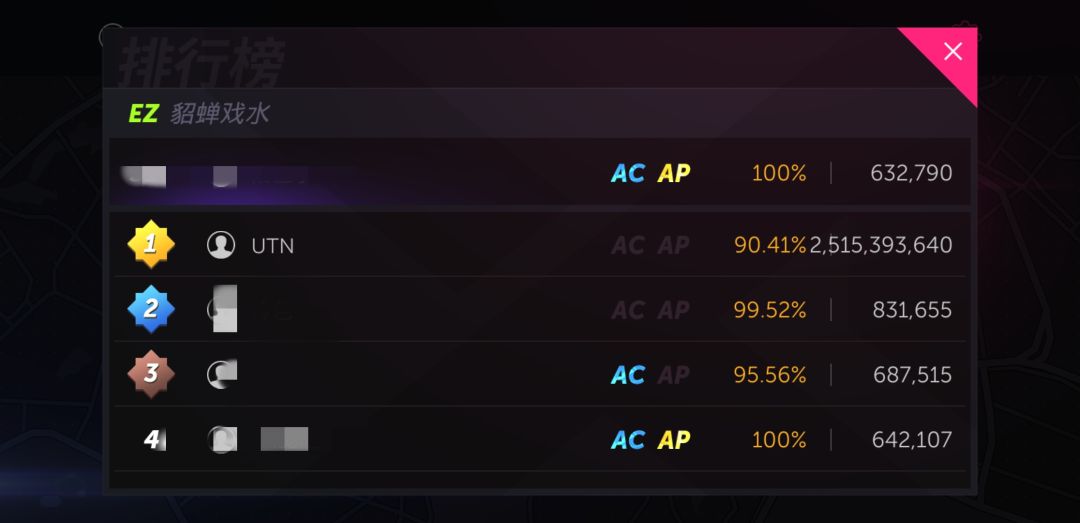Click the rank 4 player avatar
This screenshot has height=523, width=1080.
click(x=222, y=439)
